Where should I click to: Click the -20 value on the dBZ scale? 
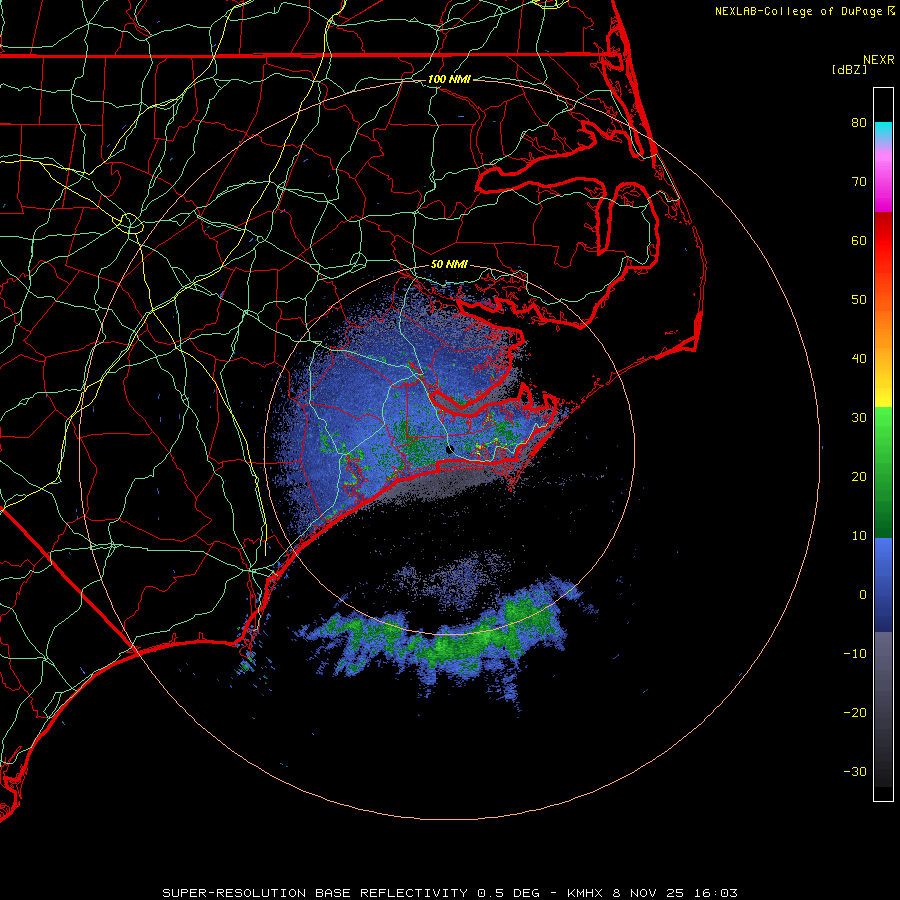(x=855, y=713)
